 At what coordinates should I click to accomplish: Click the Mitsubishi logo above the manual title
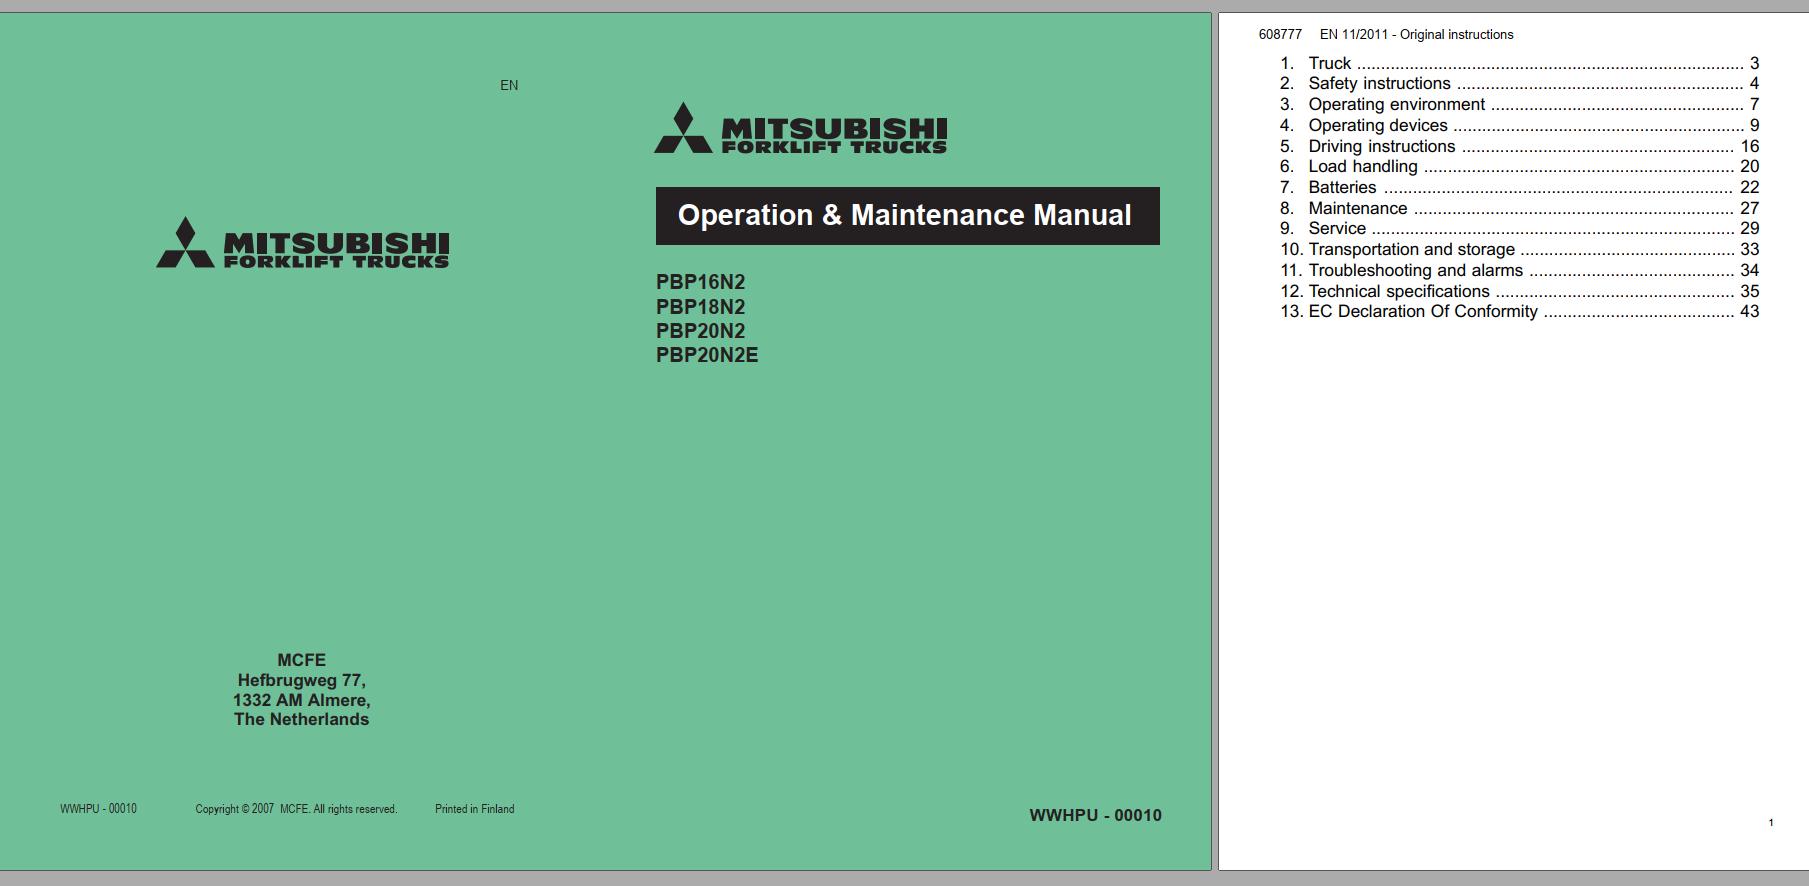tap(800, 128)
